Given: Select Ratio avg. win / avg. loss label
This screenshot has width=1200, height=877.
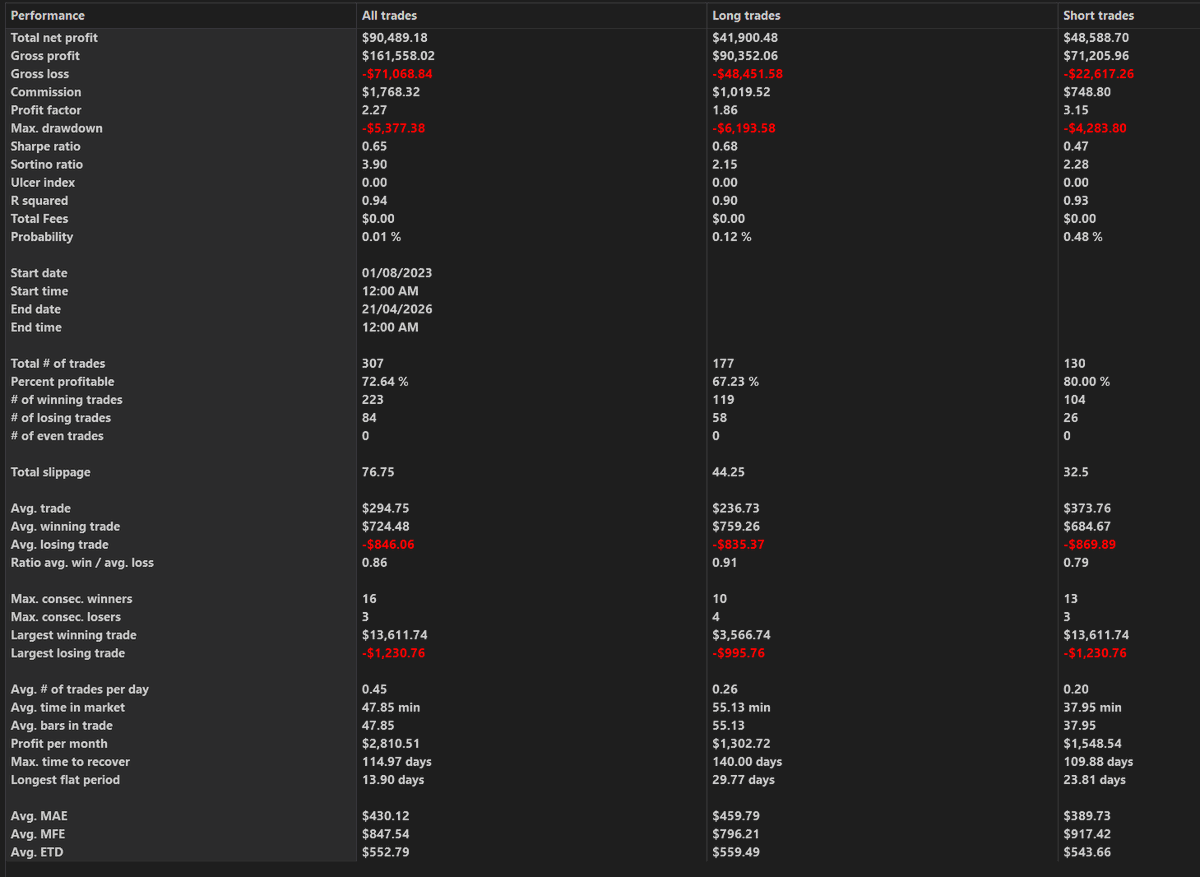Looking at the screenshot, I should tap(82, 563).
